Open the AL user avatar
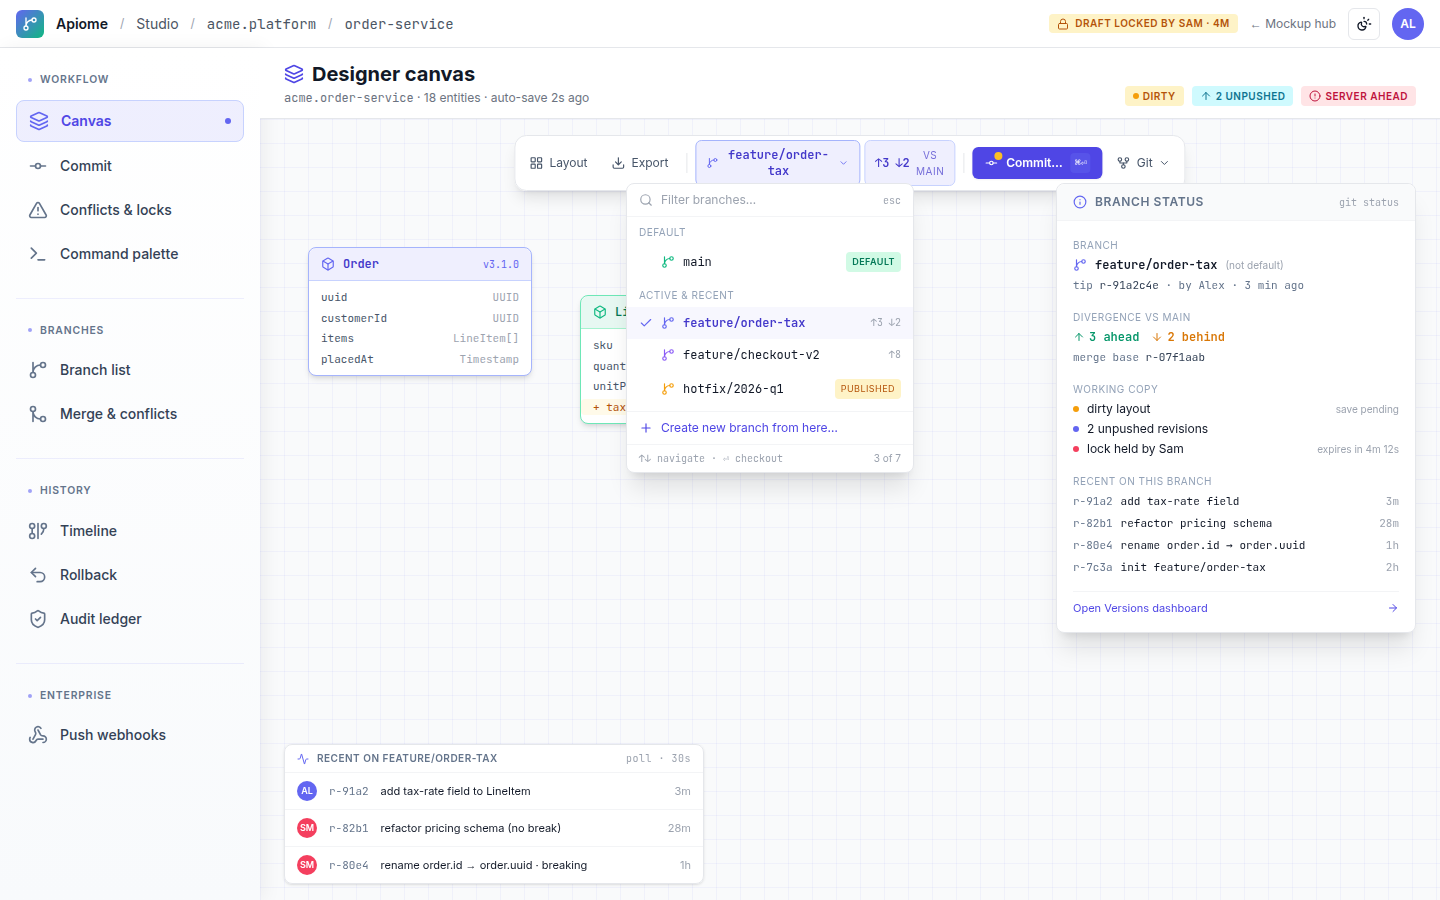The image size is (1440, 900). click(x=1408, y=24)
